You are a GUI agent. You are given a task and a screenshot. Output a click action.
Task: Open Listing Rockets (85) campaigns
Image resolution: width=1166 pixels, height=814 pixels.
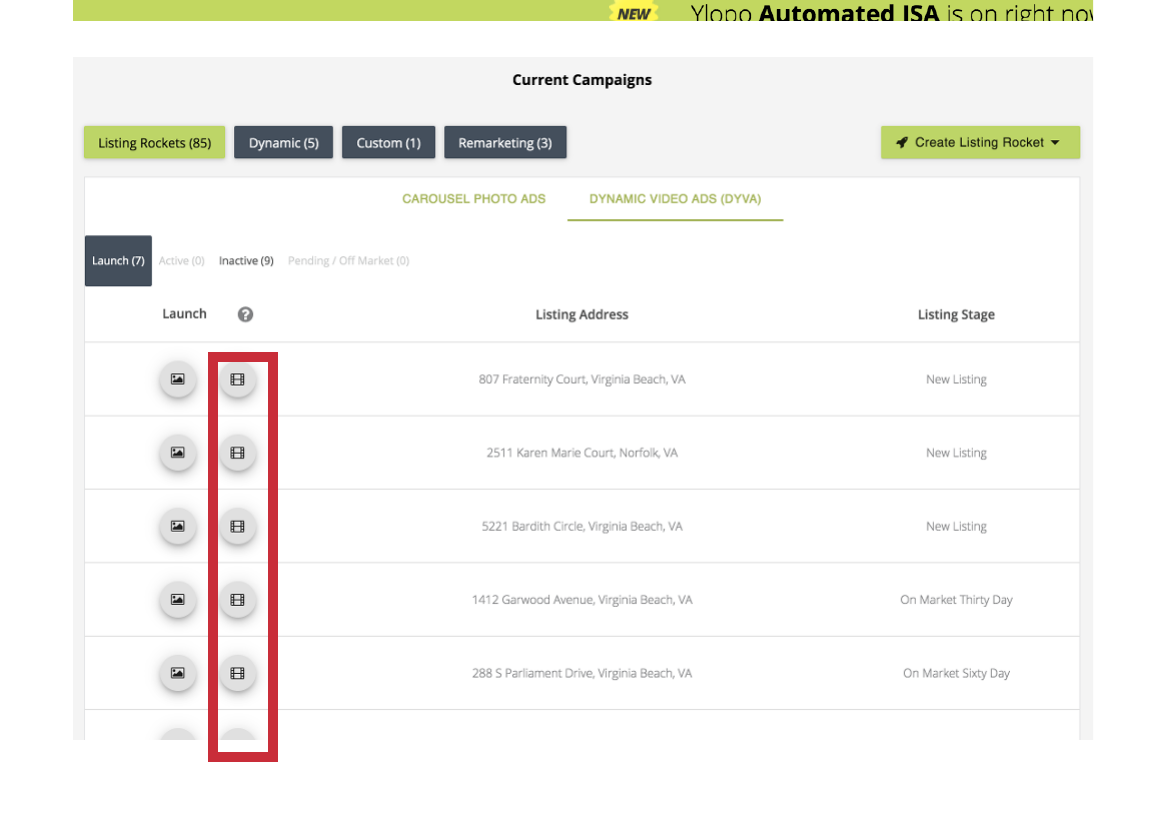tap(154, 143)
